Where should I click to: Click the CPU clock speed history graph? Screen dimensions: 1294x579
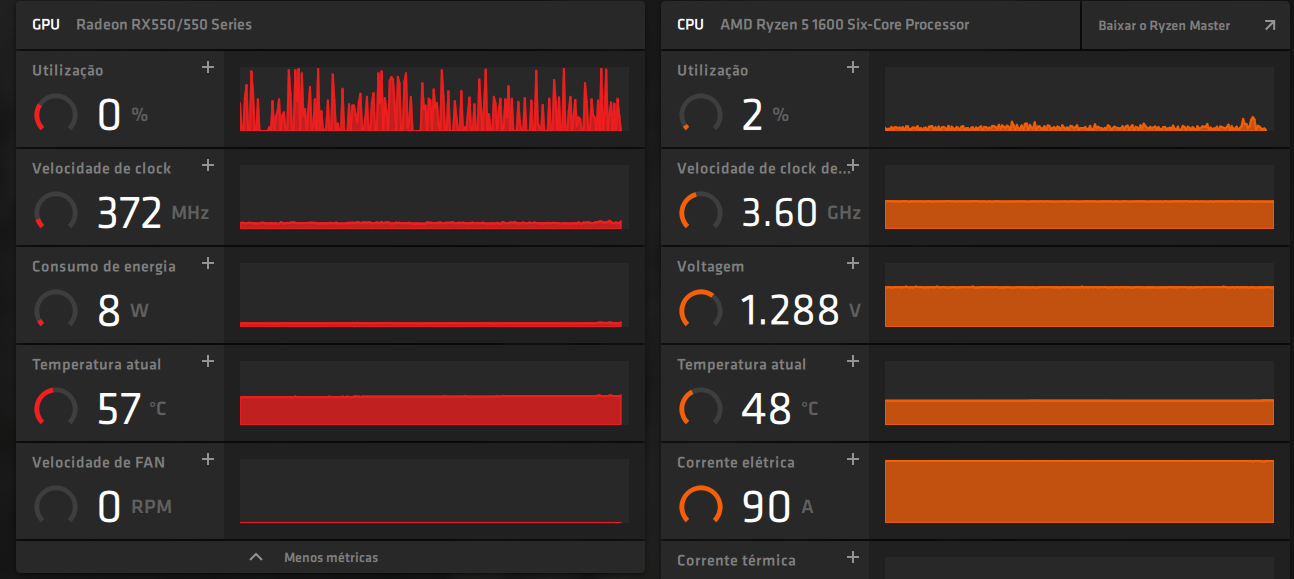[1079, 197]
